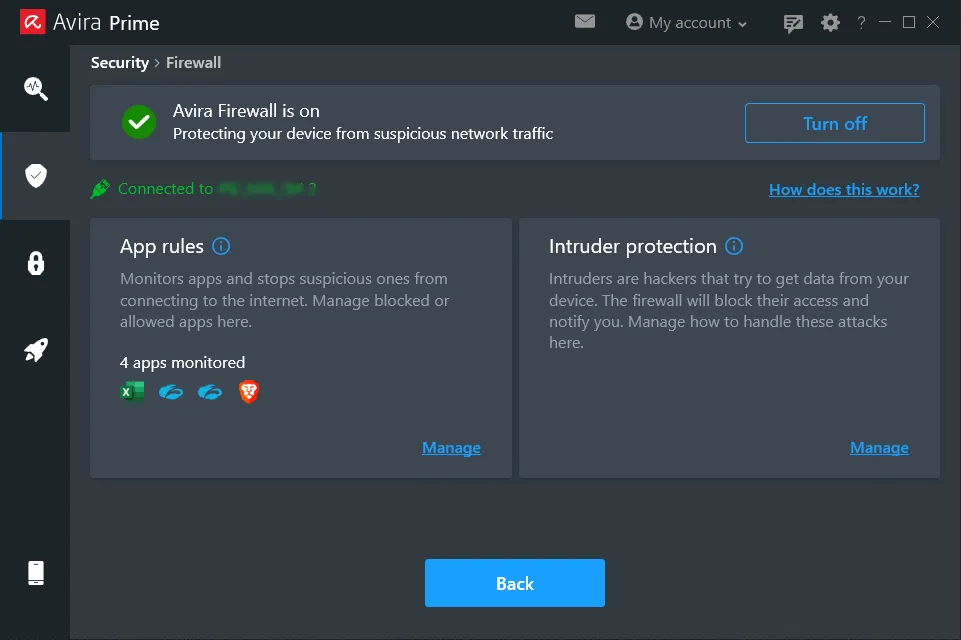Viewport: 961px width, 640px height.
Task: Expand the My account dropdown
Action: (686, 22)
